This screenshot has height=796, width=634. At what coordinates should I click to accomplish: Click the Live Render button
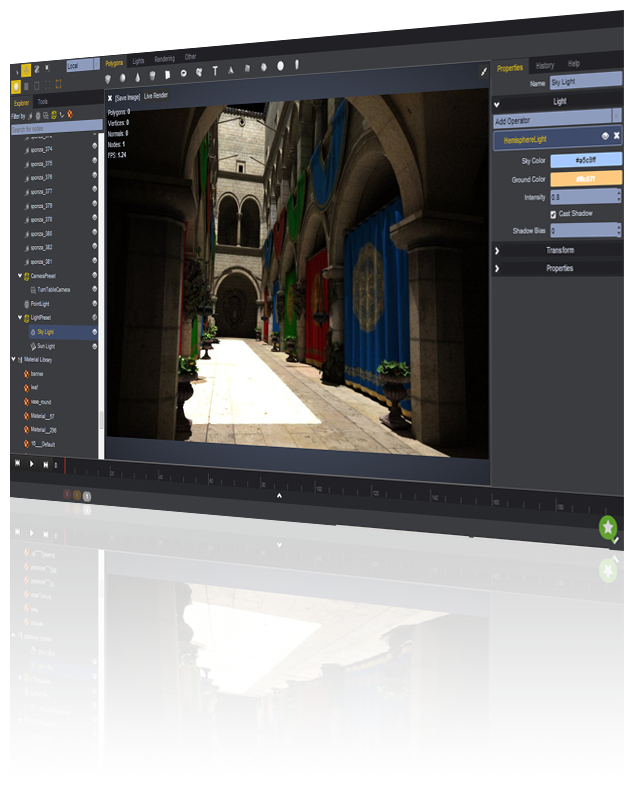[x=156, y=96]
